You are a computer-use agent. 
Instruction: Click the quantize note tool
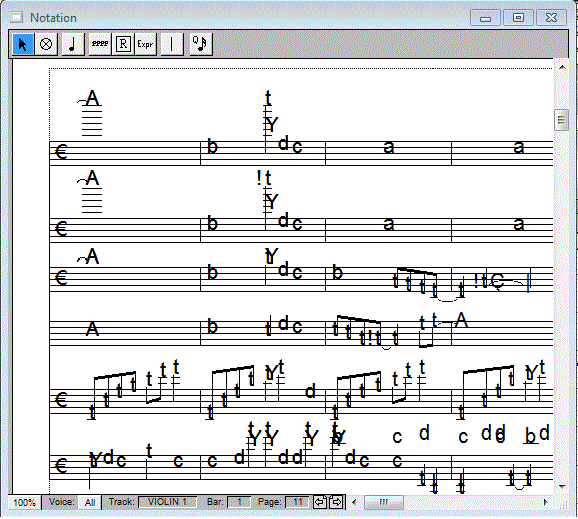pos(201,44)
